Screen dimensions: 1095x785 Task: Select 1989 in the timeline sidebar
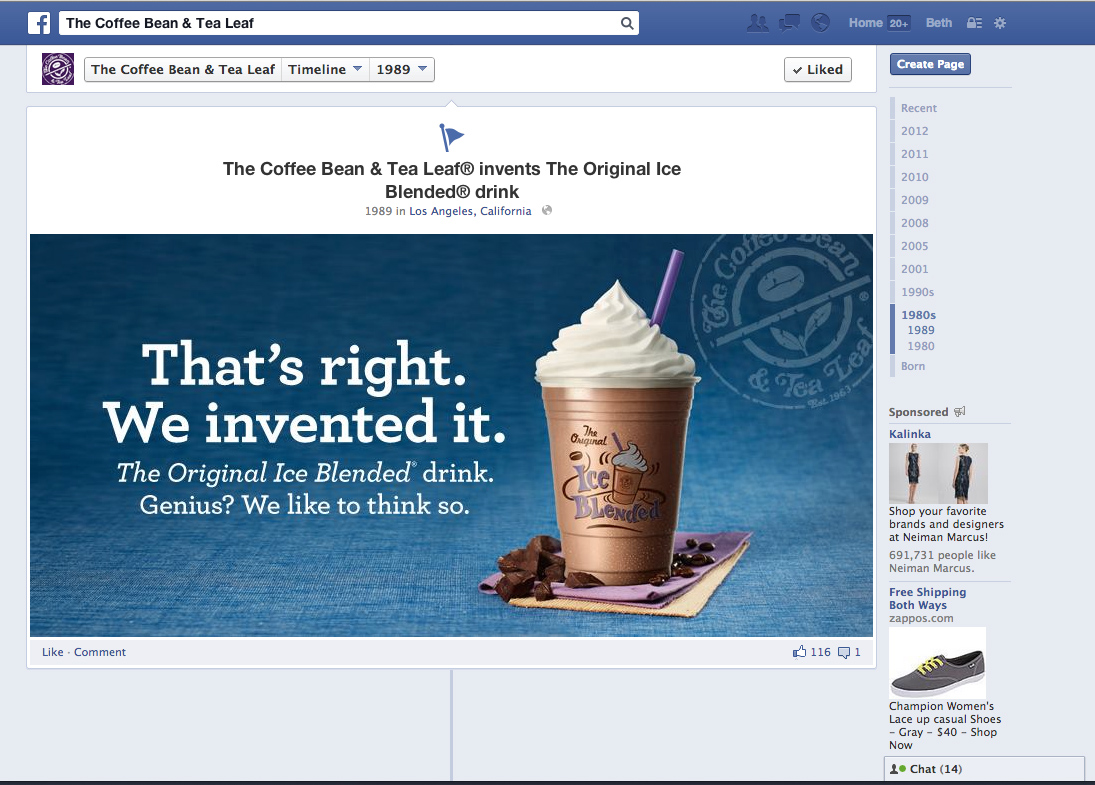pyautogui.click(x=920, y=330)
